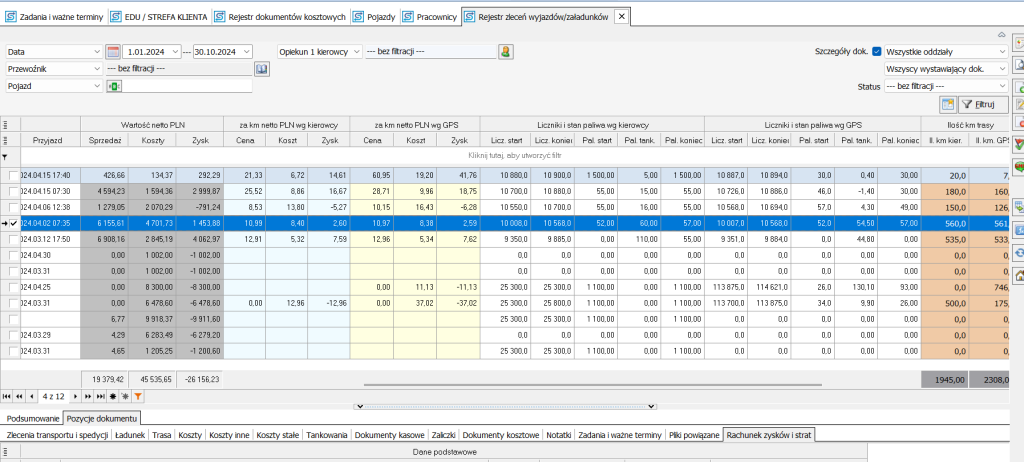Viewport: 1024px width, 462px height.
Task: Click the Pojazd text input field
Action: tap(185, 87)
